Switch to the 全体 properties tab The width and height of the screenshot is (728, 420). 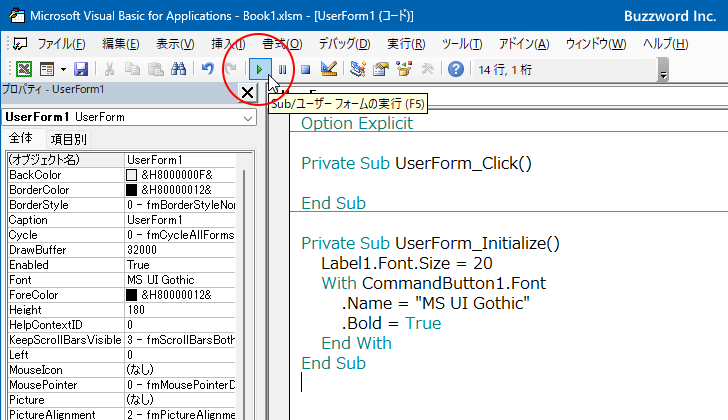pyautogui.click(x=21, y=138)
